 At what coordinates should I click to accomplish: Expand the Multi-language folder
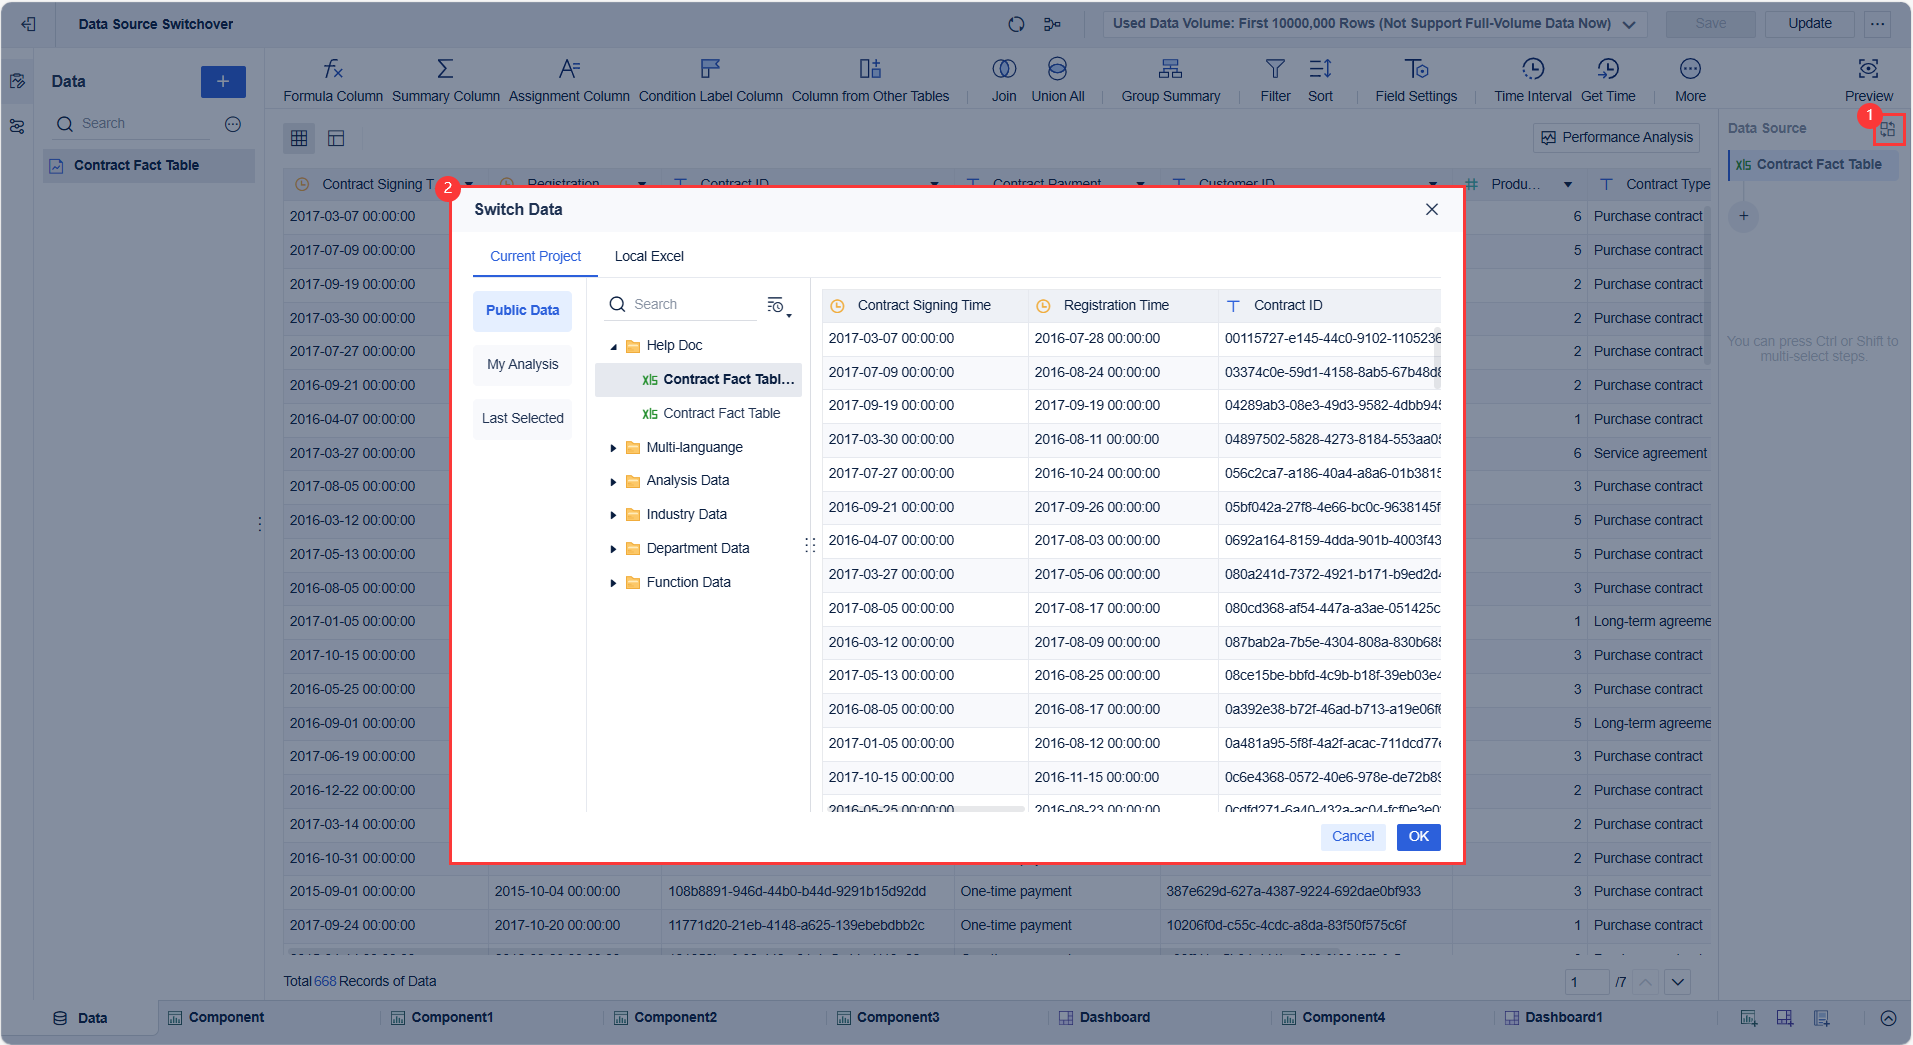[614, 447]
